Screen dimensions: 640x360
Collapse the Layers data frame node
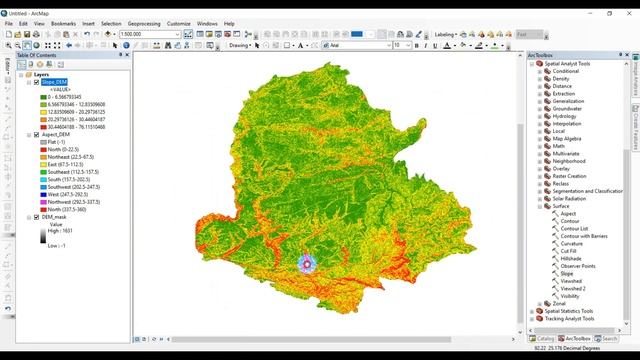21,75
